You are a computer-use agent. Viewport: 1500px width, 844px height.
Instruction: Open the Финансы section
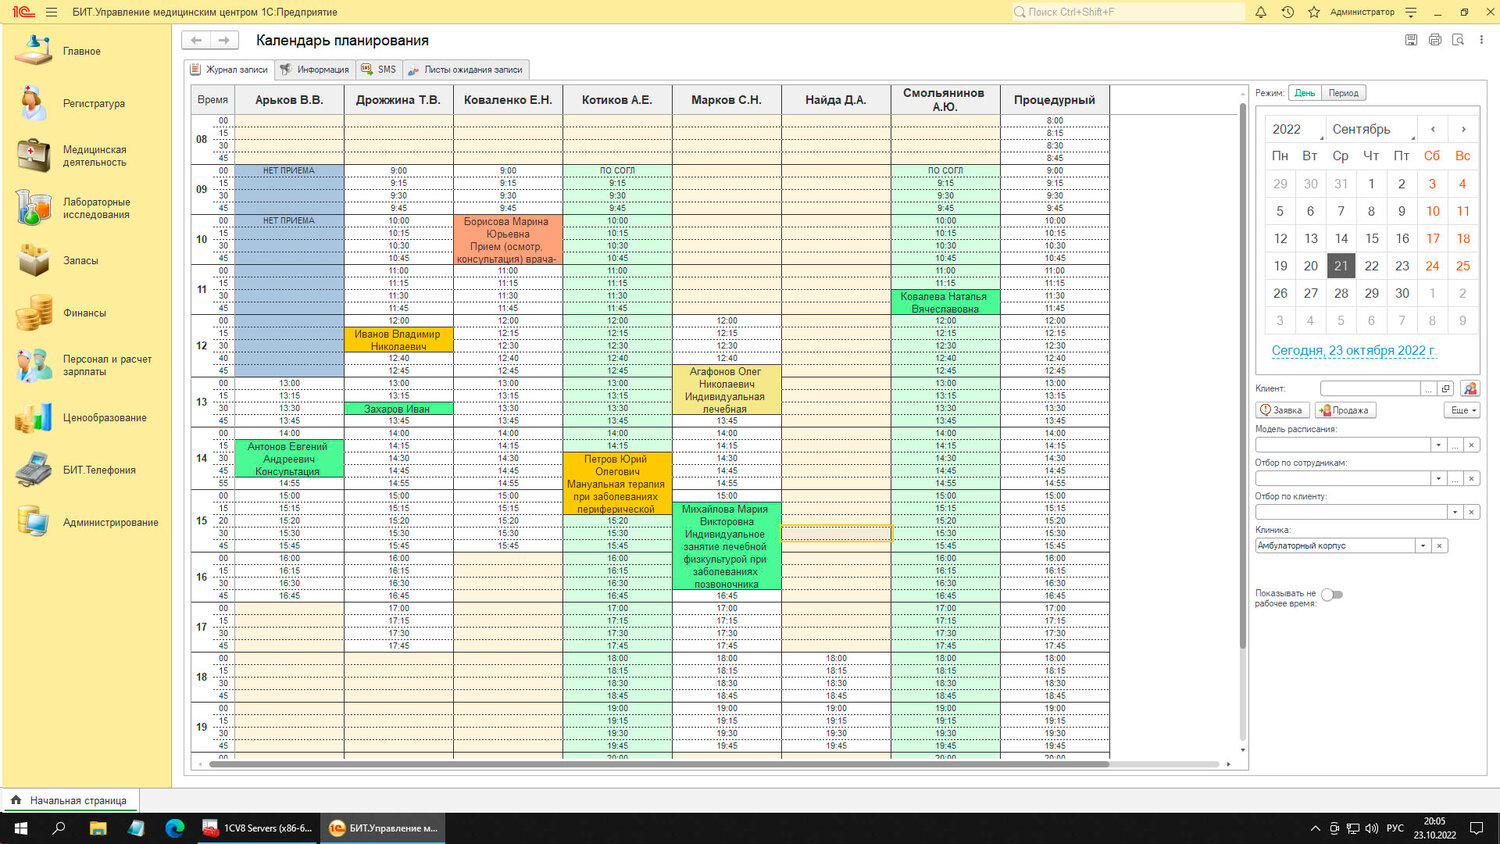pyautogui.click(x=84, y=313)
